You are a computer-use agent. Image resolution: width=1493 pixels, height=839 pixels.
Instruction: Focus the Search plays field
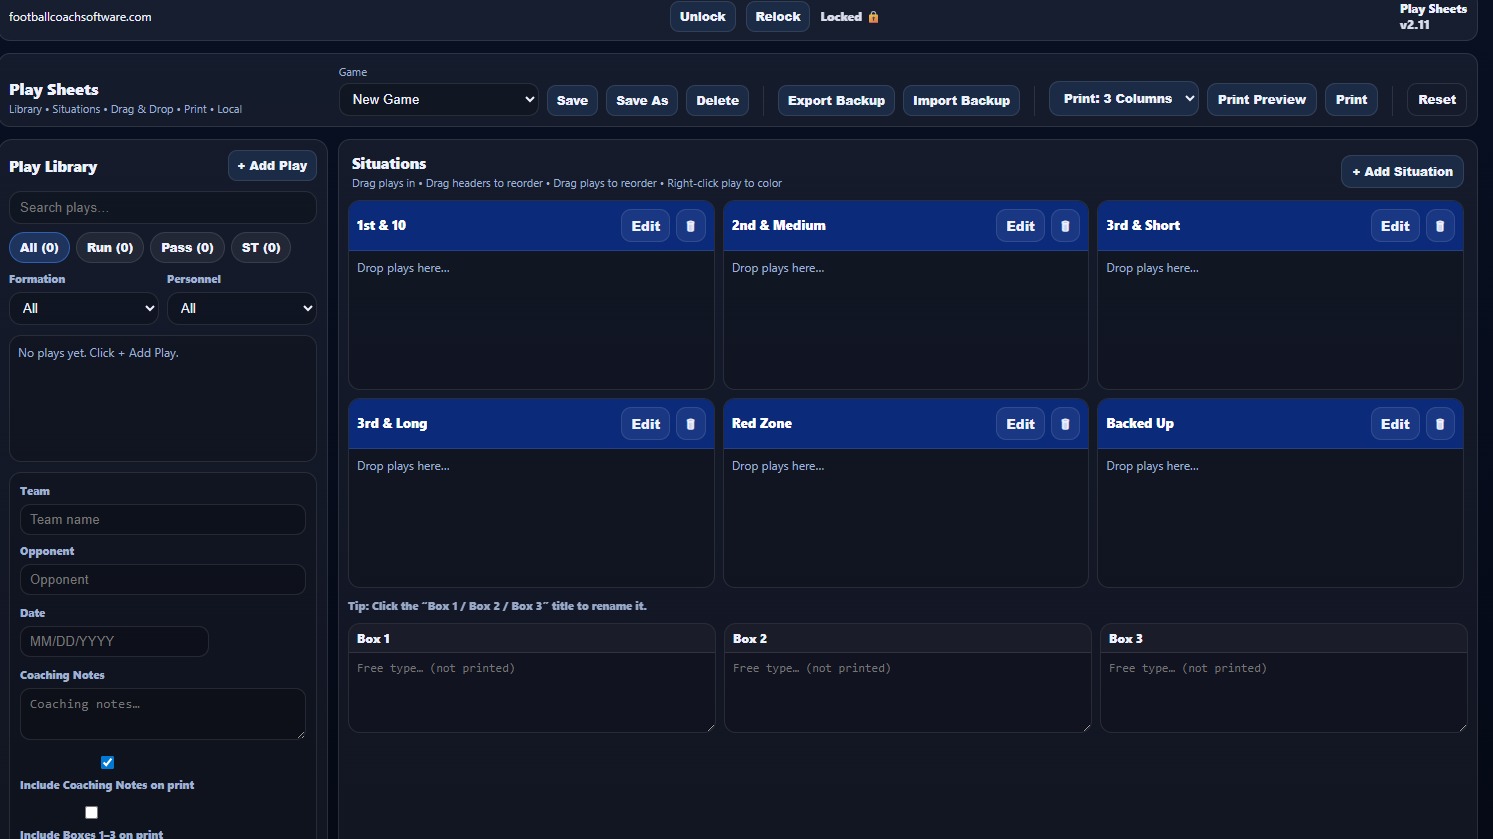[x=162, y=208]
